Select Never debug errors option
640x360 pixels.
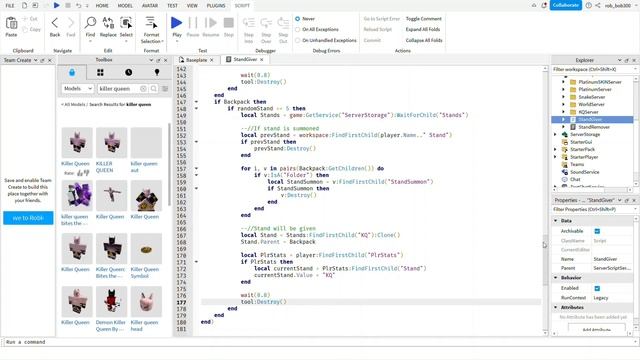click(298, 19)
